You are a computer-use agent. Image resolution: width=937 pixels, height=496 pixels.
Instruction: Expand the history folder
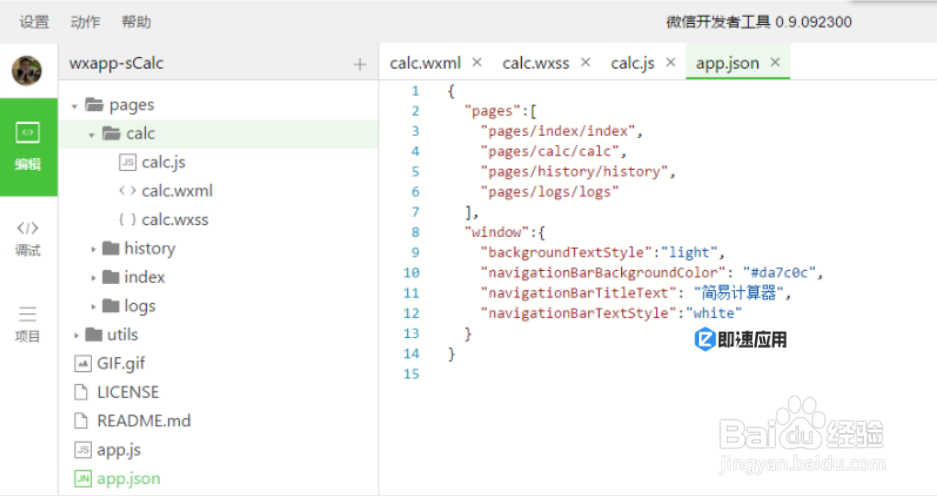coord(94,249)
